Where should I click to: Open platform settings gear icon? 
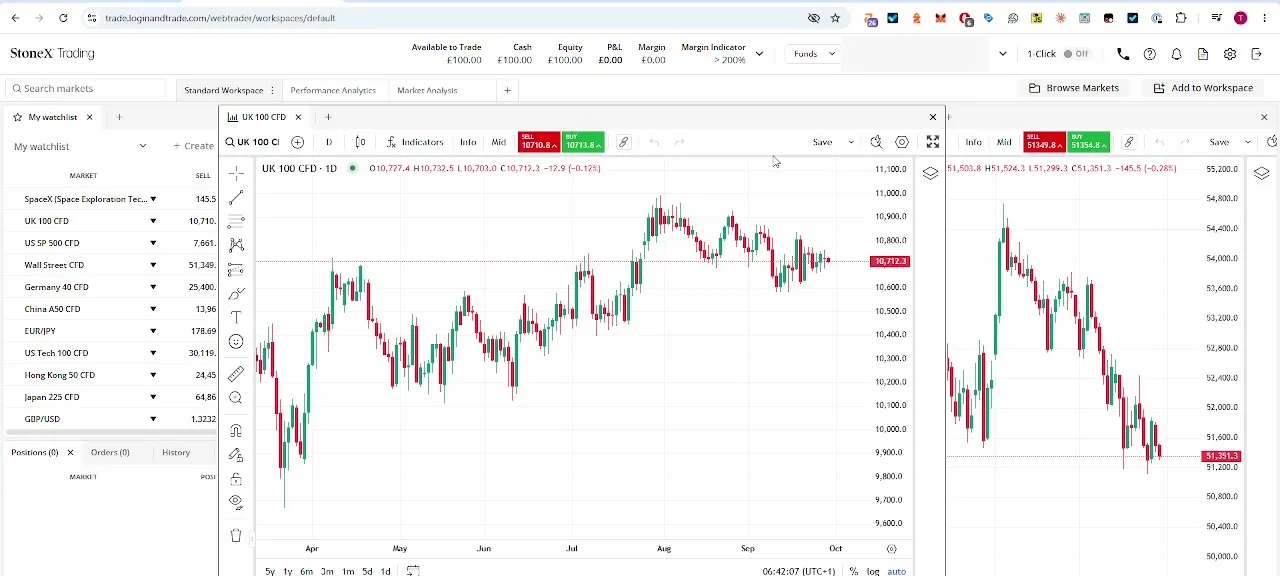(x=1230, y=54)
